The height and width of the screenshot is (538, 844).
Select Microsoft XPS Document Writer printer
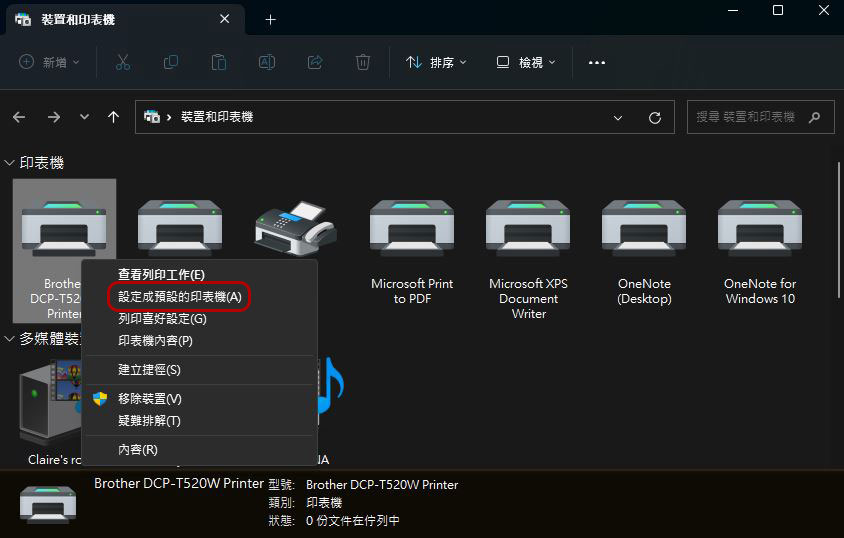click(528, 259)
